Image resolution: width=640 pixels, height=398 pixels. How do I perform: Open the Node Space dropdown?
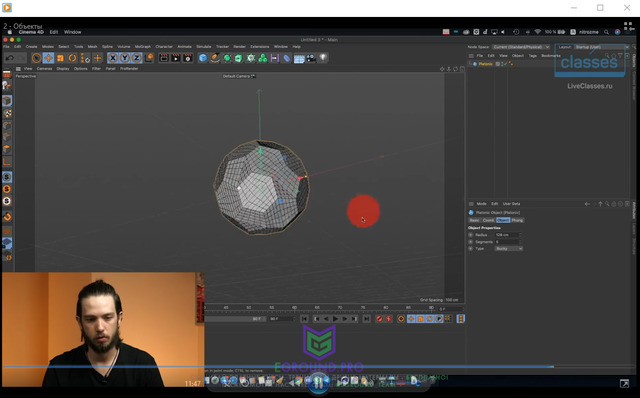[x=521, y=47]
